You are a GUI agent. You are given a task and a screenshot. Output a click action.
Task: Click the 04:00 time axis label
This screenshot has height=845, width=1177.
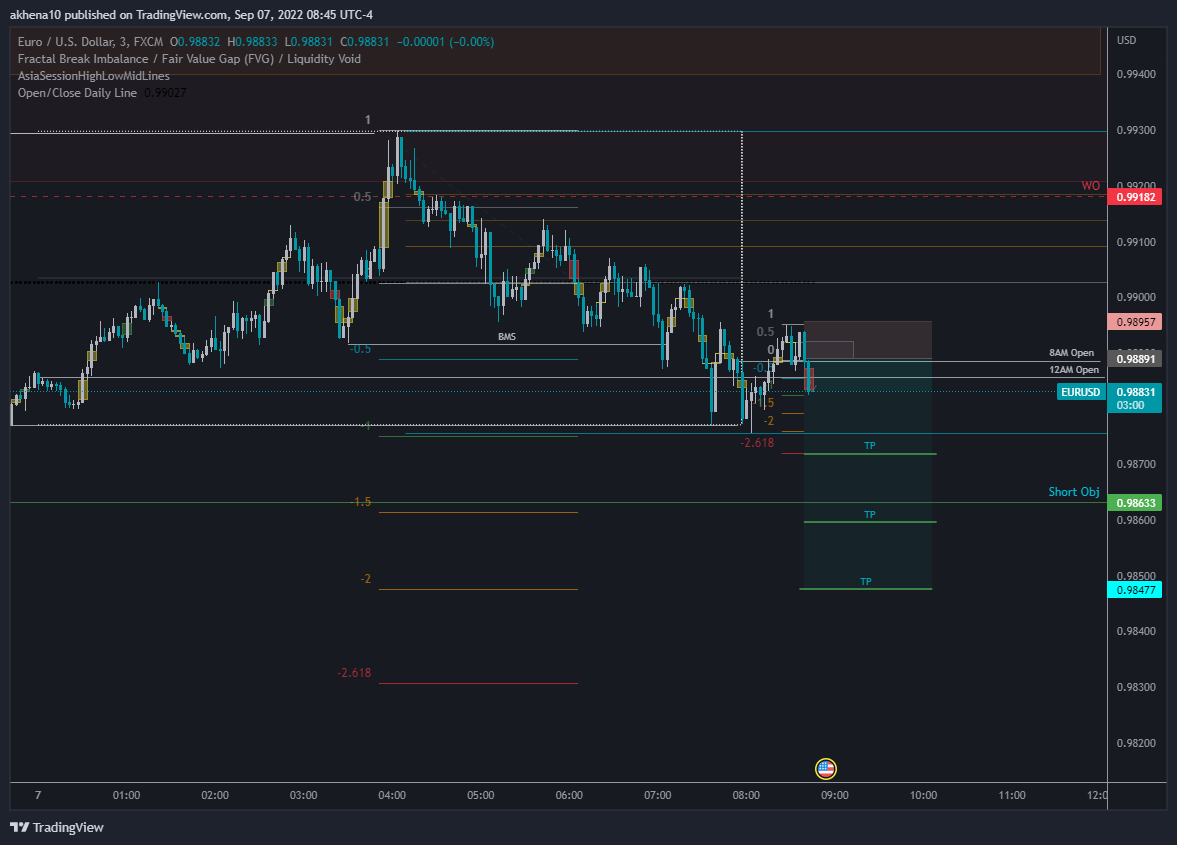(x=392, y=795)
